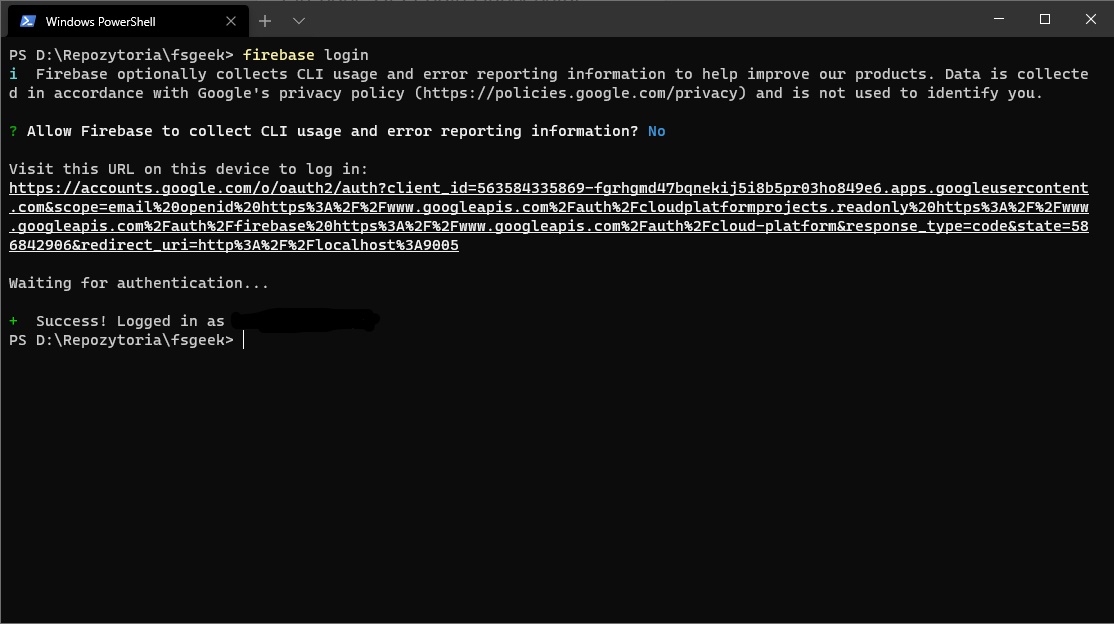Click the blue info indicator before the Firebase notice
1114x624 pixels.
[13, 74]
